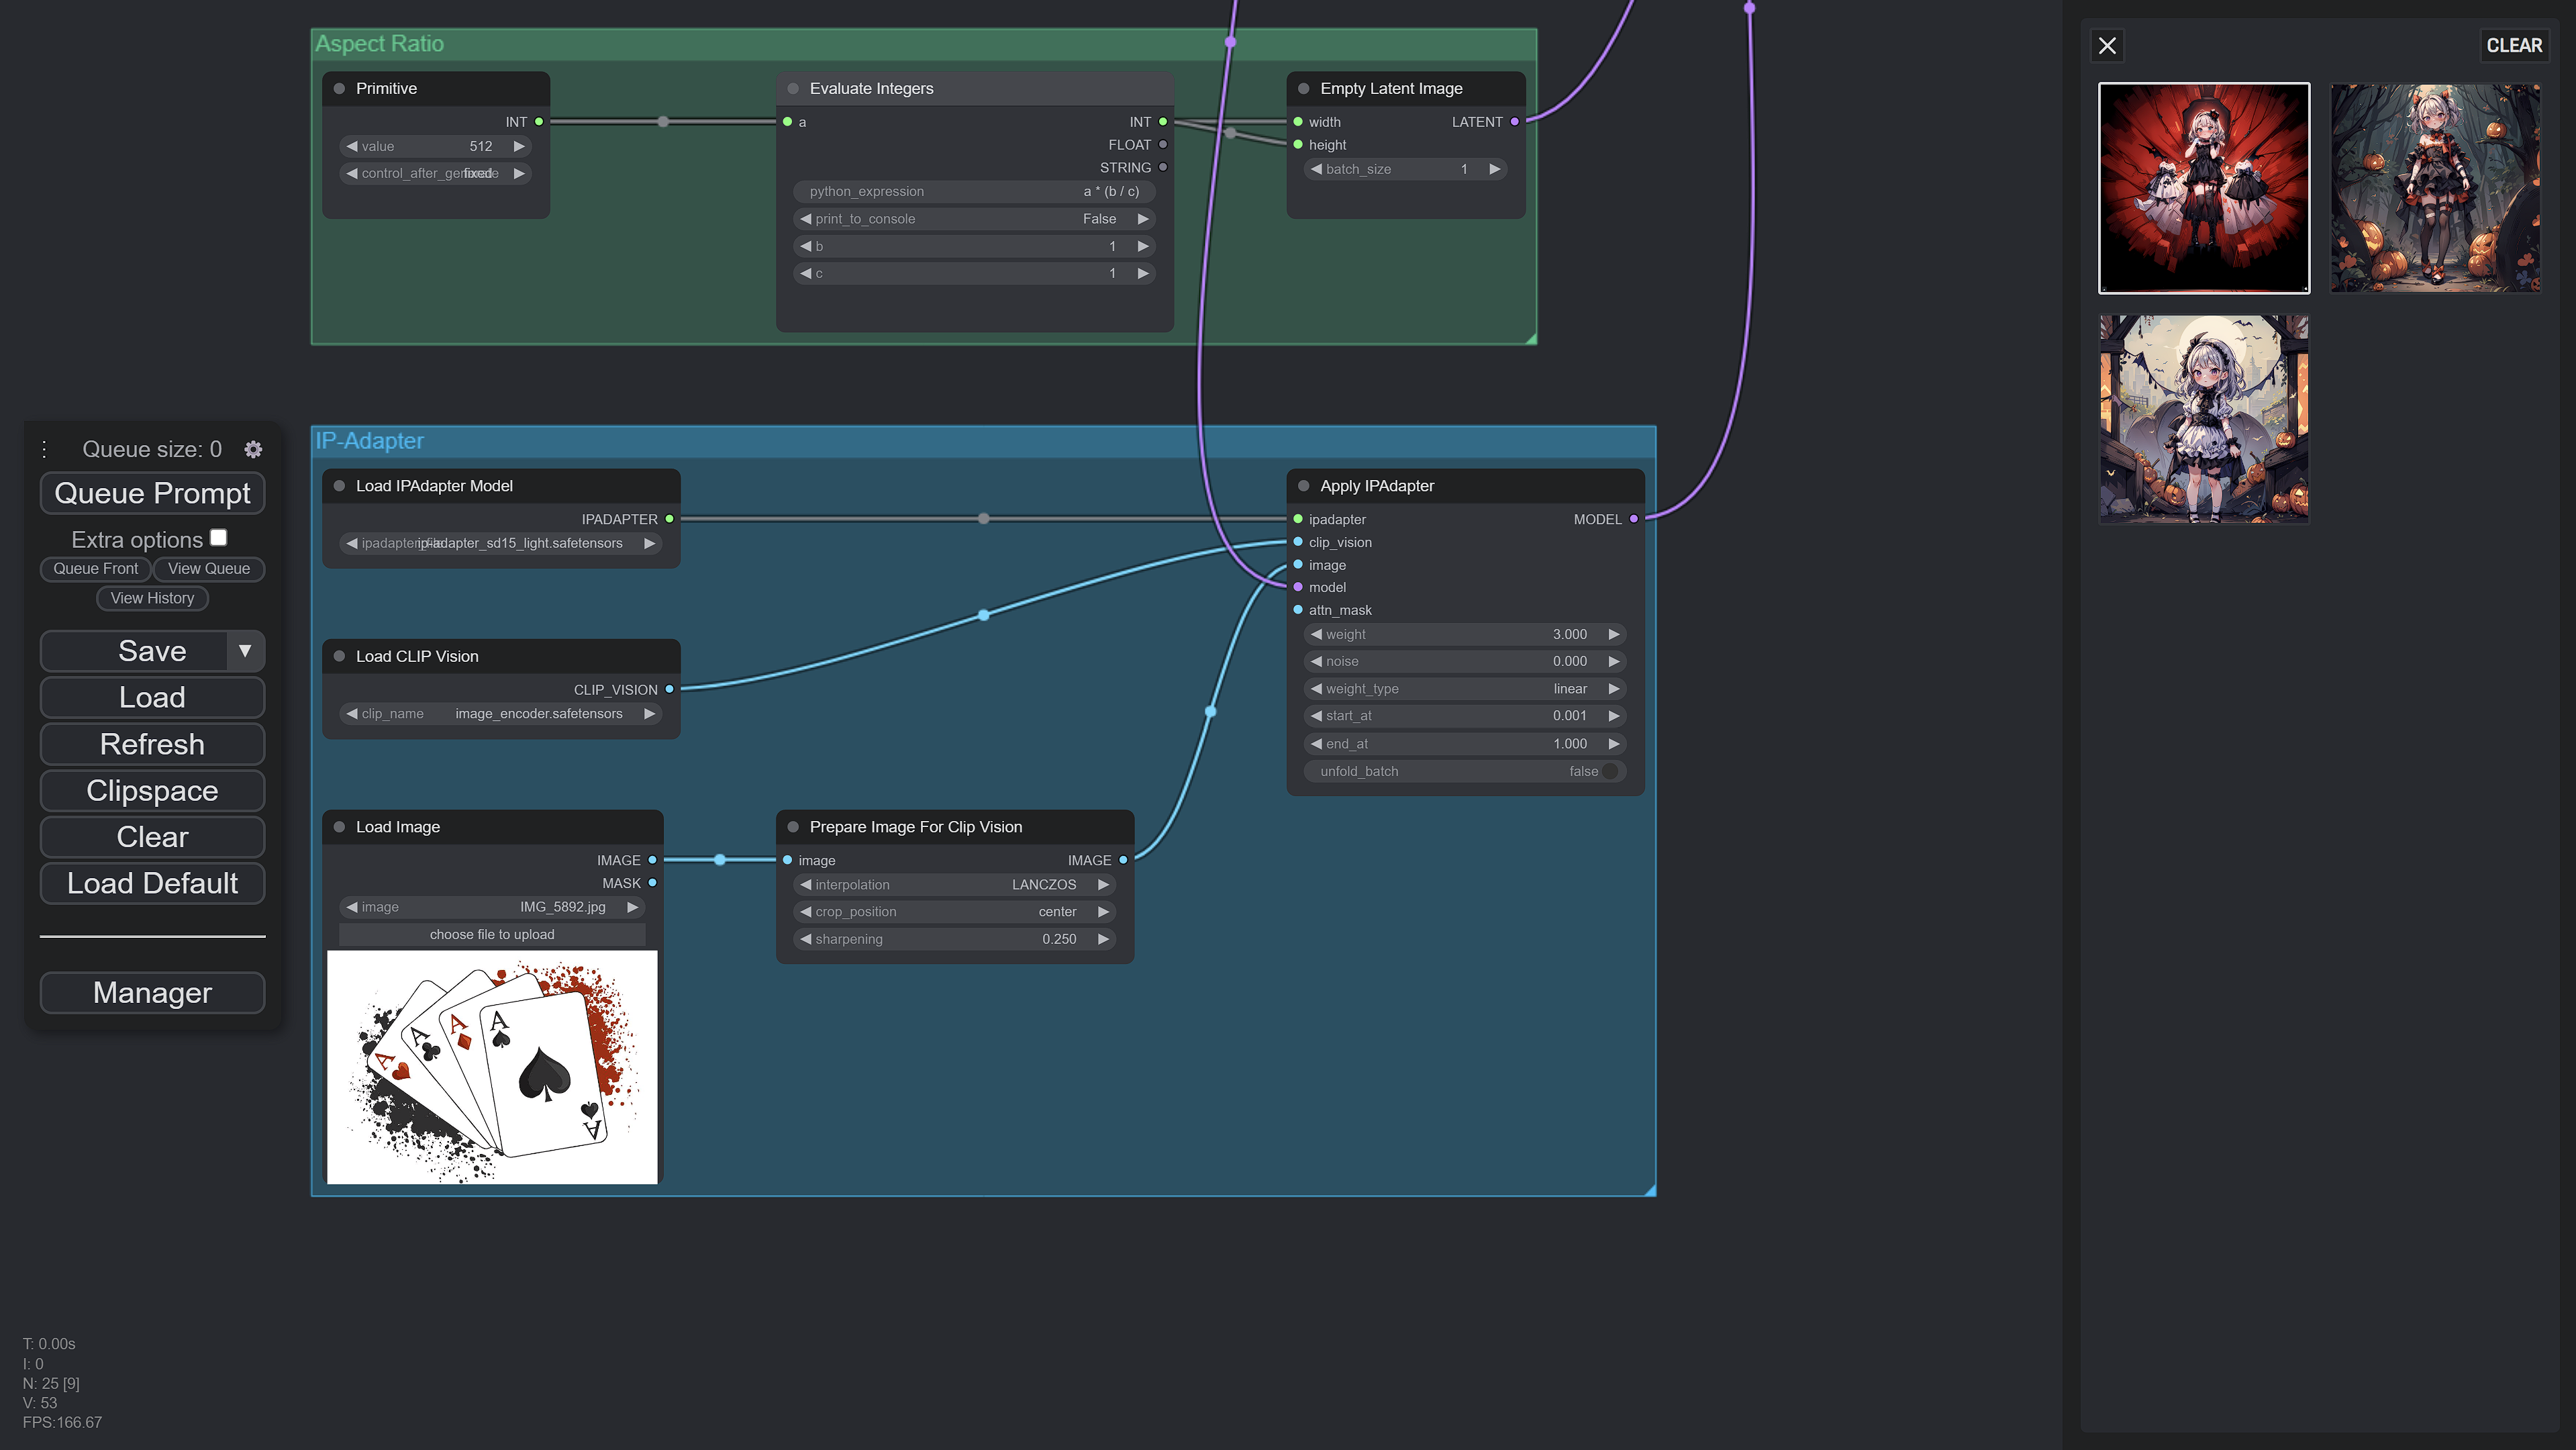The width and height of the screenshot is (2576, 1450).
Task: Increase start_at with its right arrow
Action: pyautogui.click(x=1613, y=716)
